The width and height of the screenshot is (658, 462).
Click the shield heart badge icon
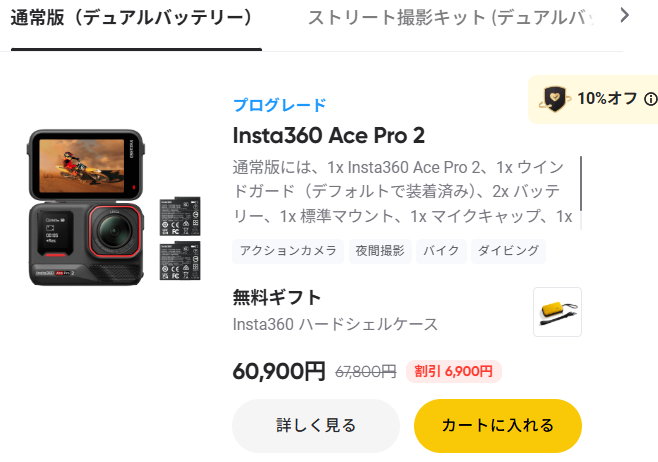click(x=554, y=99)
